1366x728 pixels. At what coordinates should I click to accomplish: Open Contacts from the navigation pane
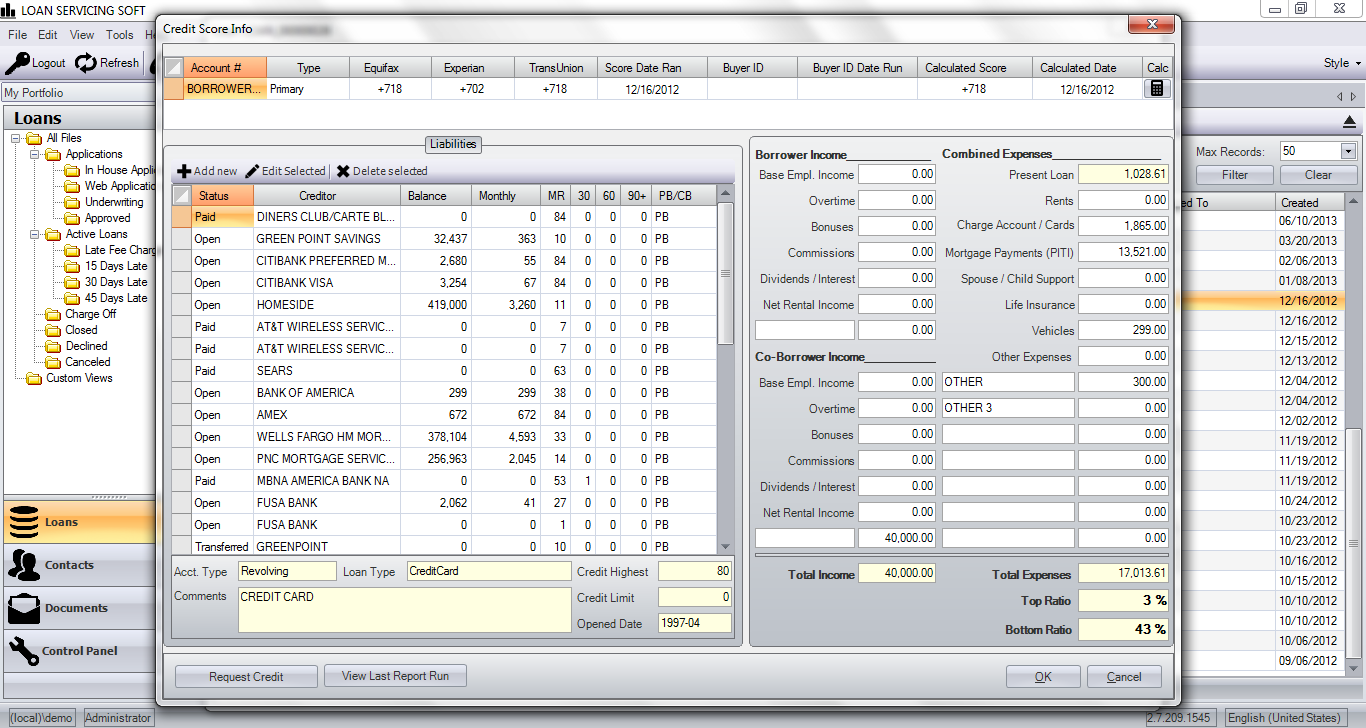click(x=69, y=565)
